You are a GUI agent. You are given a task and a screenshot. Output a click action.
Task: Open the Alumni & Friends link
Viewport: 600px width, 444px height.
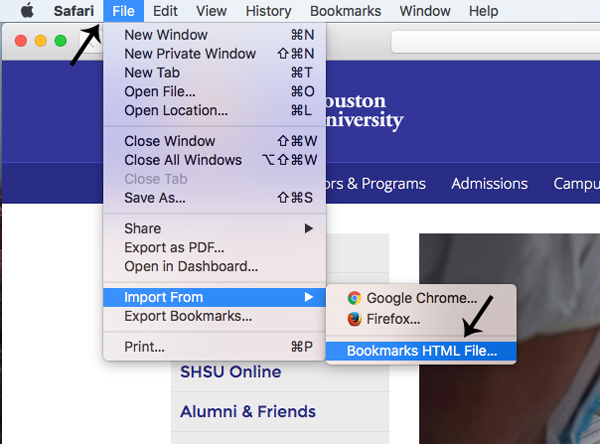[x=248, y=412]
